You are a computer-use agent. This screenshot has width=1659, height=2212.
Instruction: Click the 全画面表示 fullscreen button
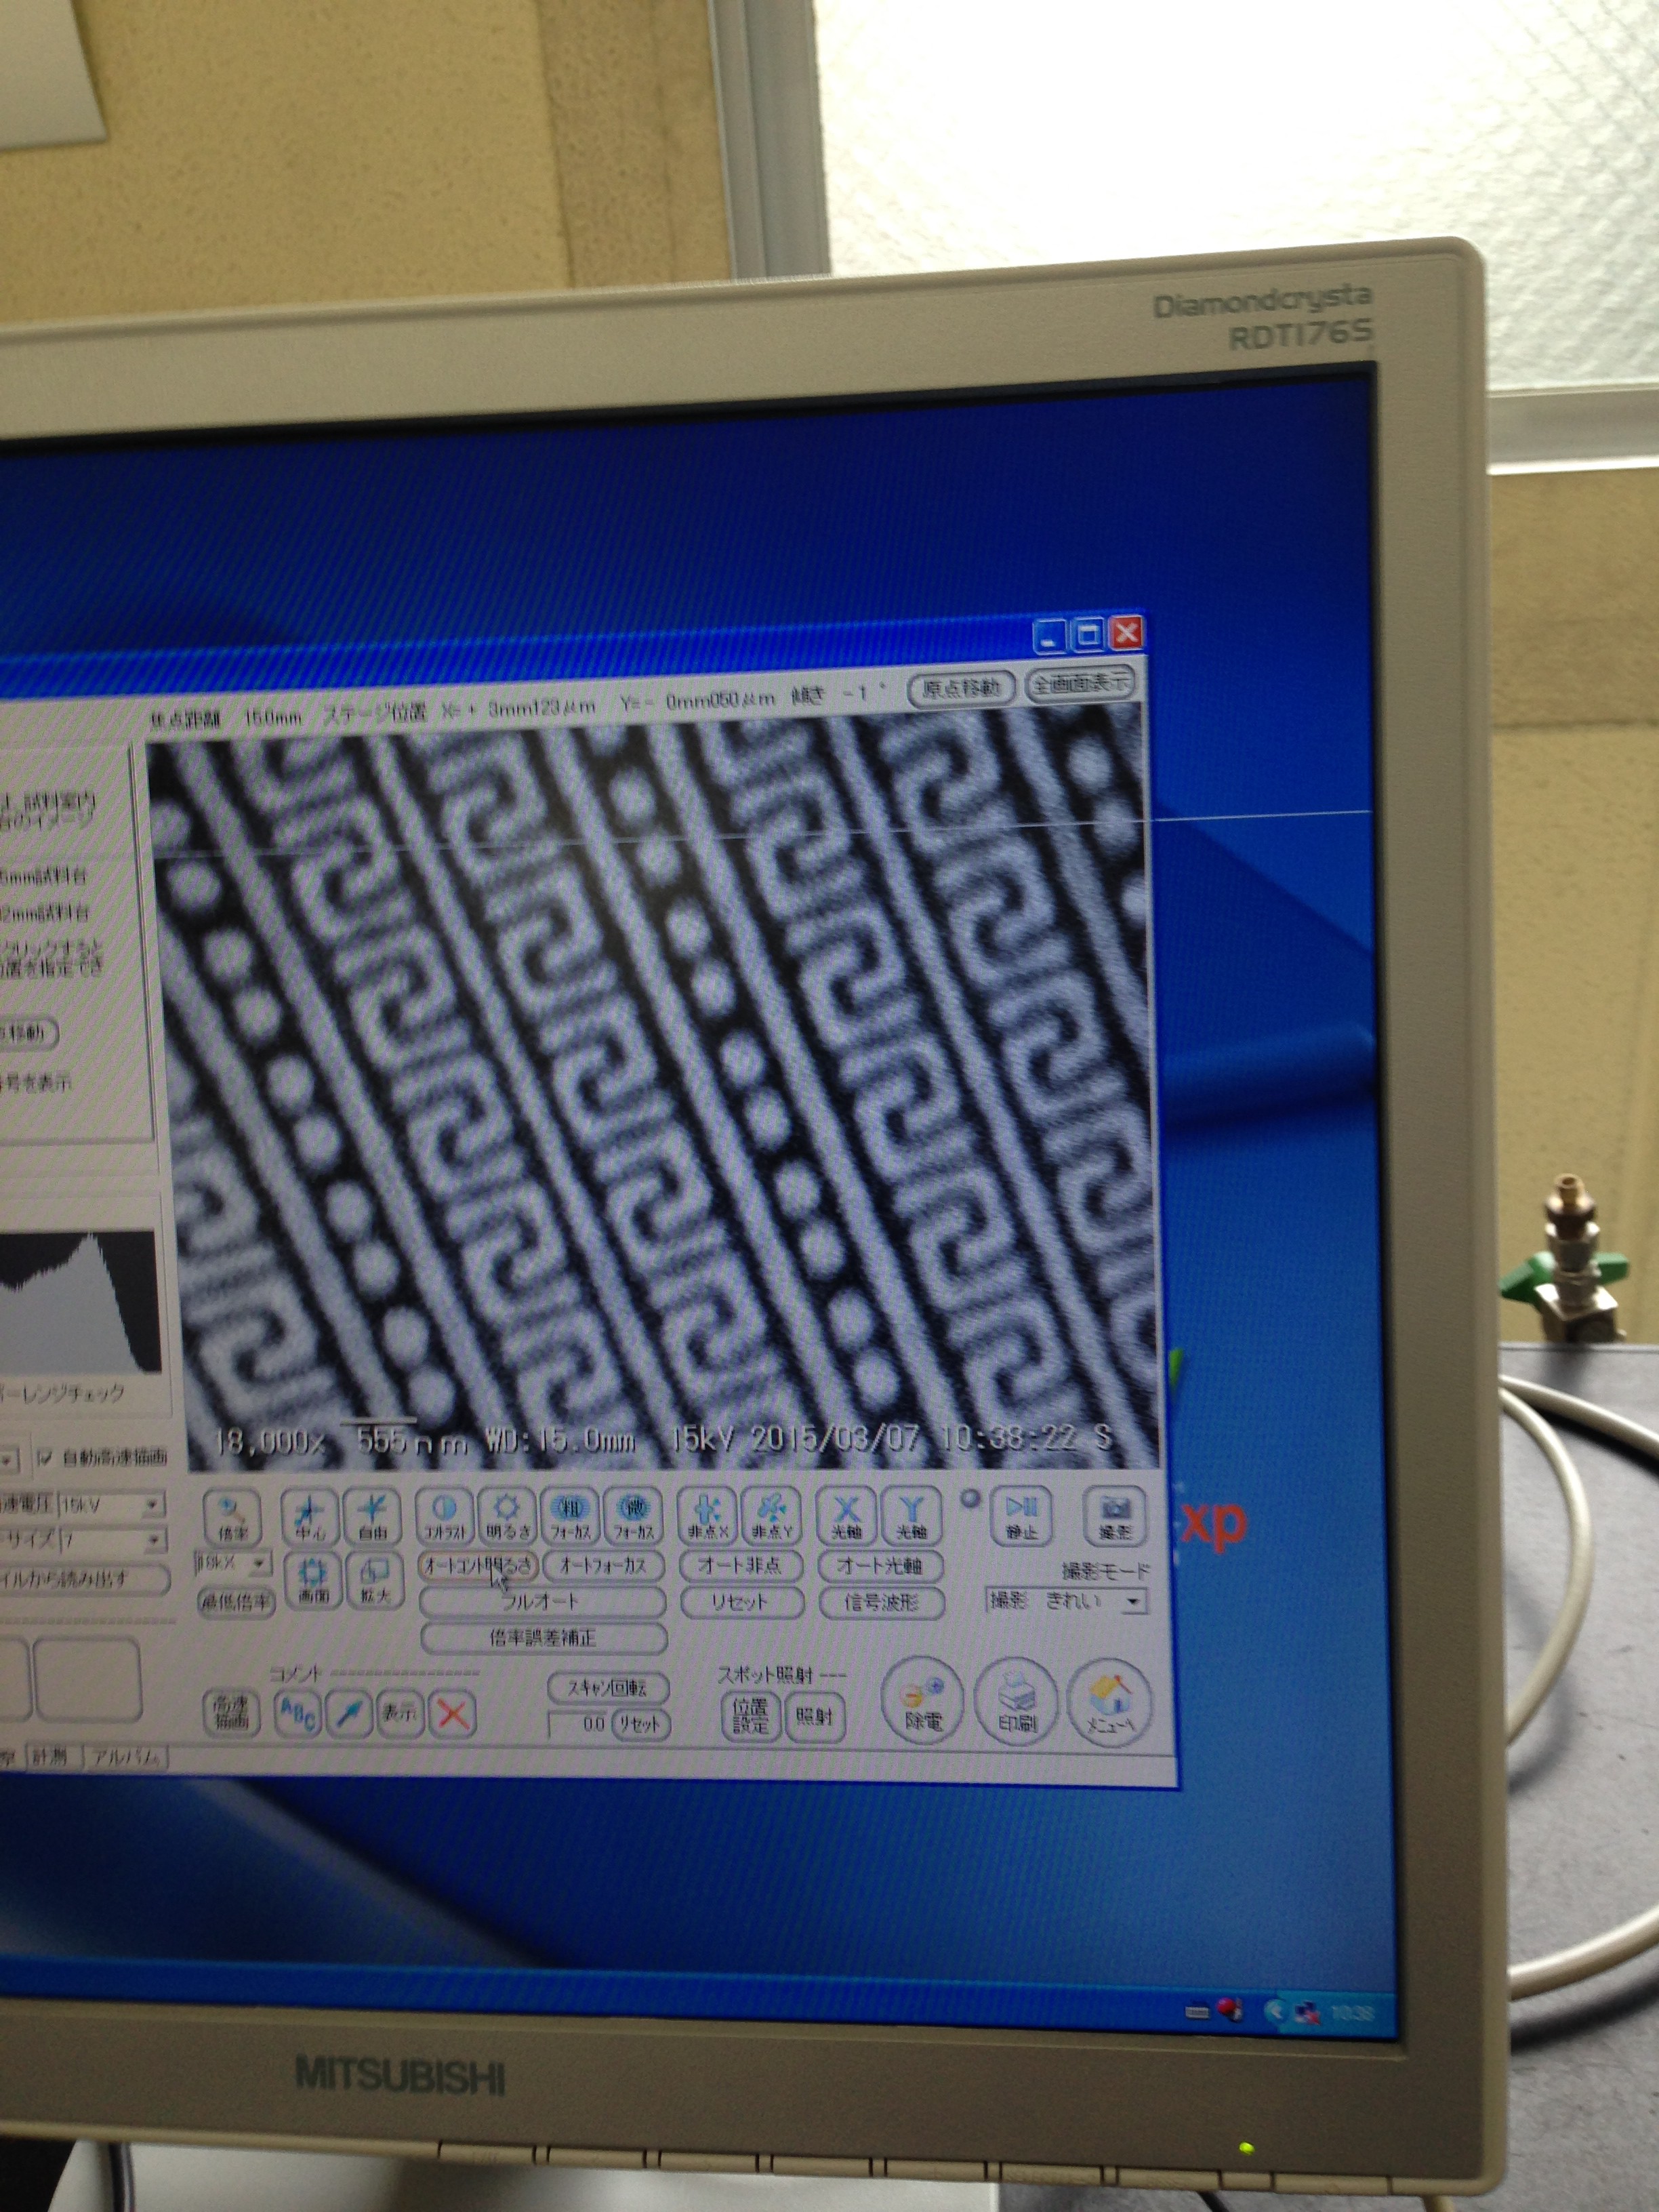(x=1081, y=683)
